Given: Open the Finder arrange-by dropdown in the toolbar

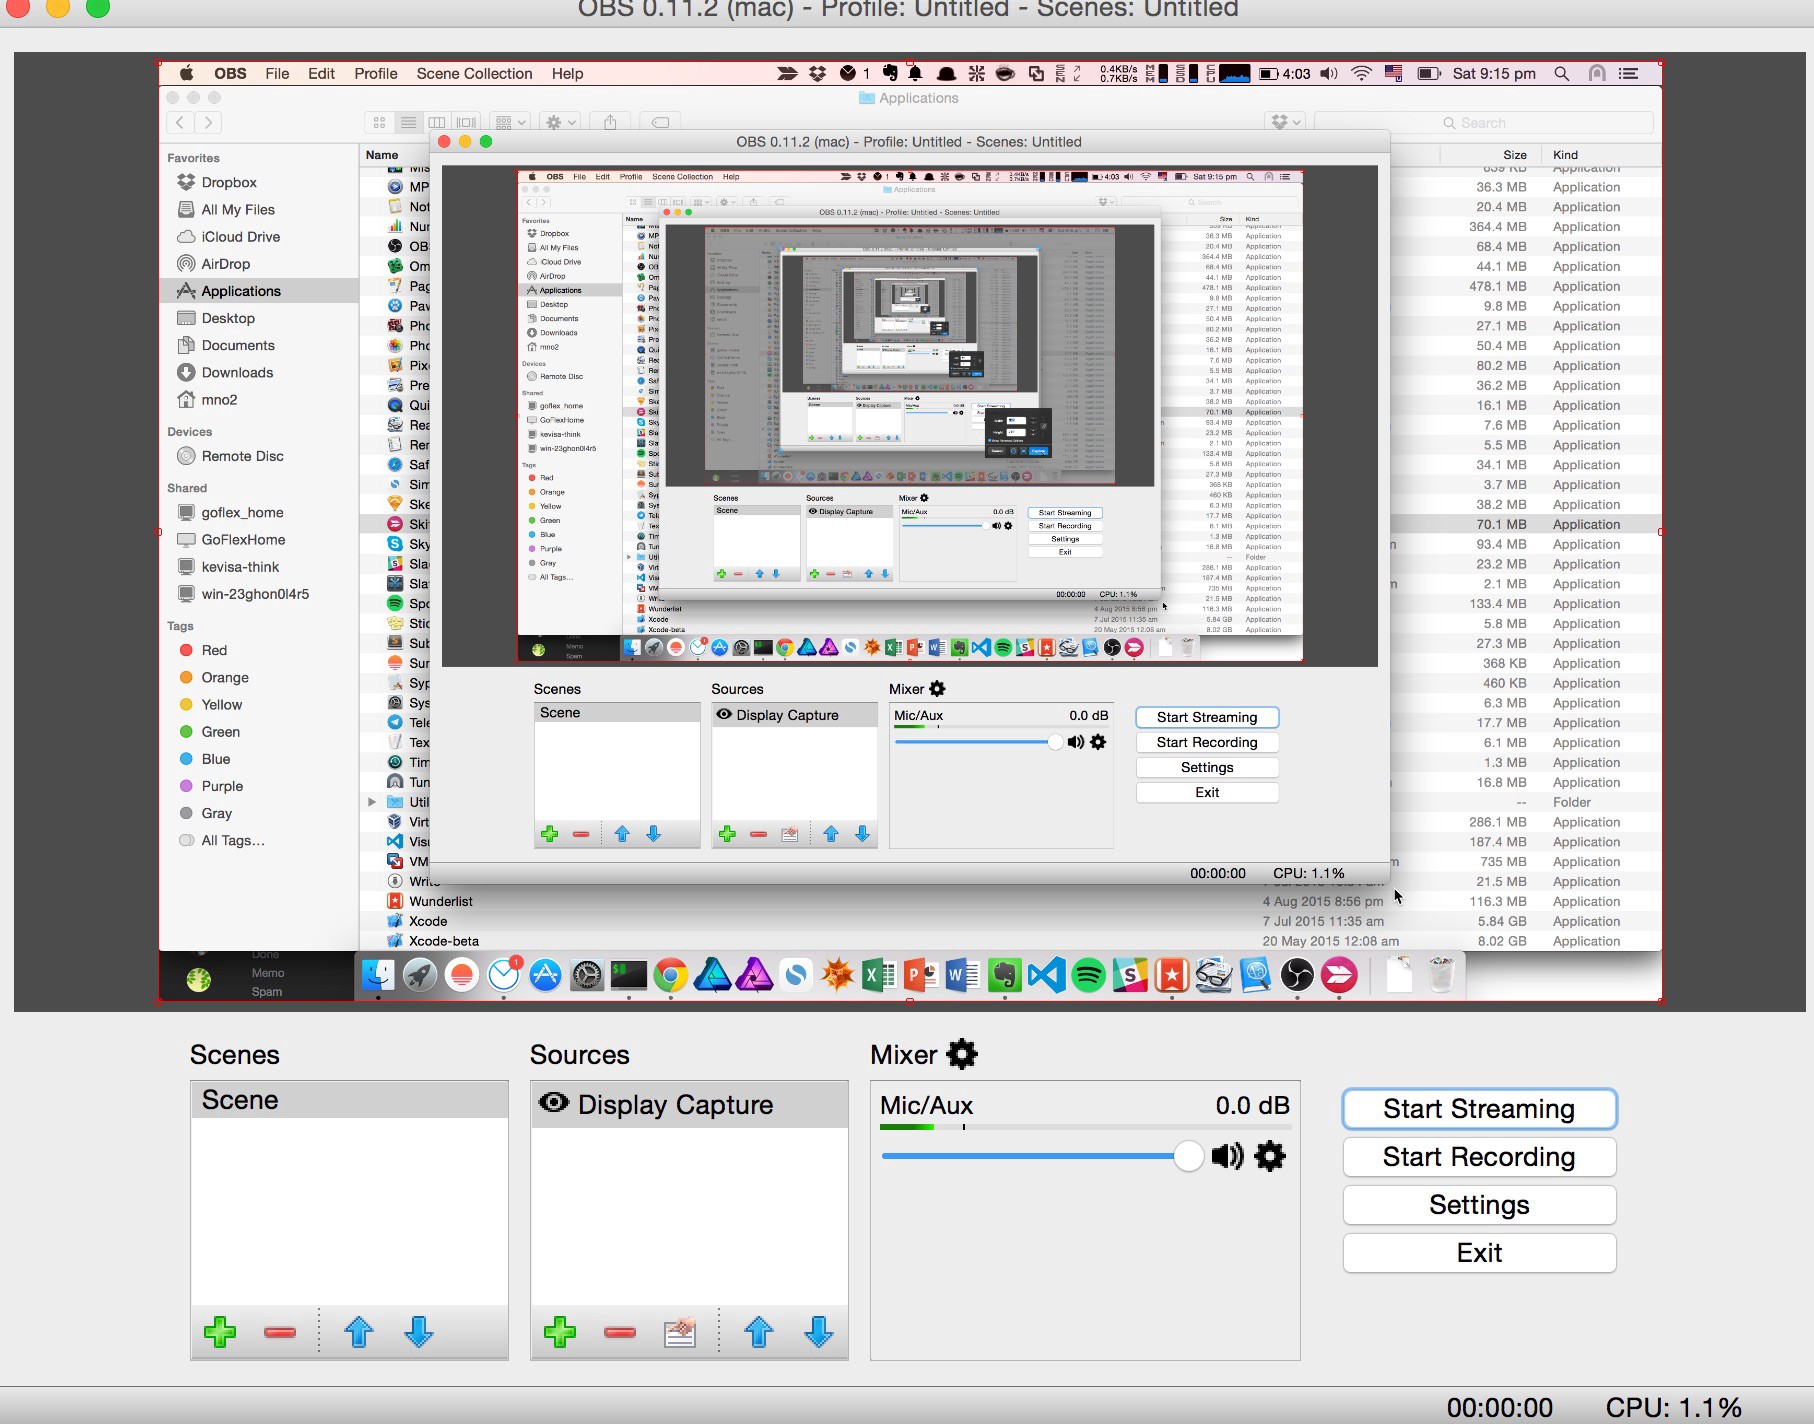Looking at the screenshot, I should click(511, 122).
